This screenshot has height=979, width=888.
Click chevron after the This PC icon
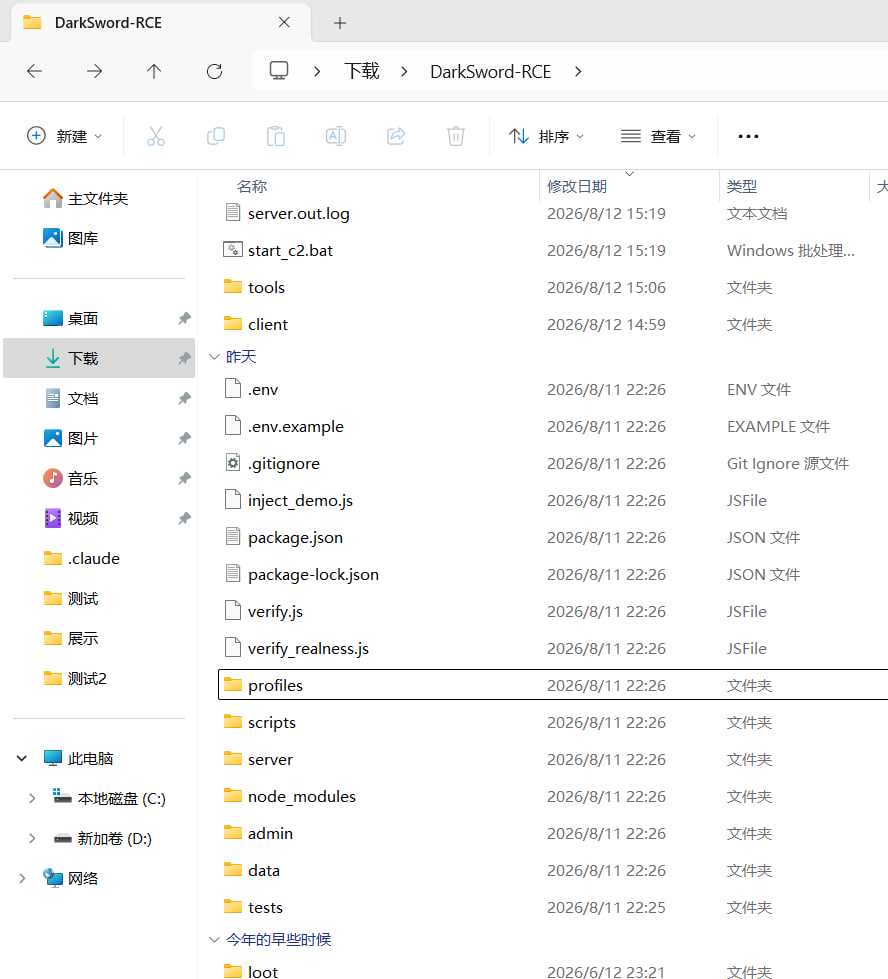click(317, 72)
